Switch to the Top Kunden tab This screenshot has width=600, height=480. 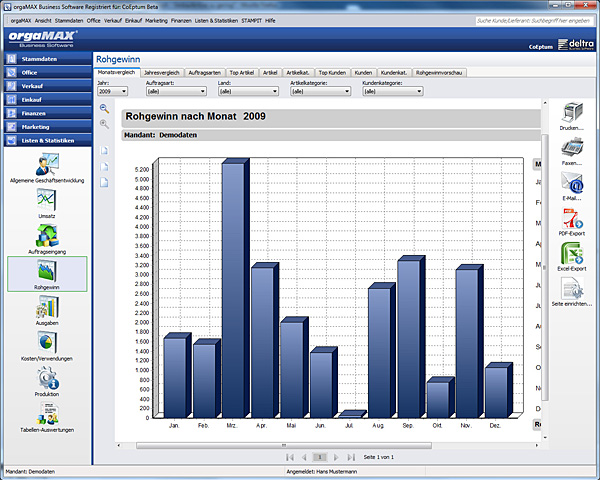click(332, 73)
